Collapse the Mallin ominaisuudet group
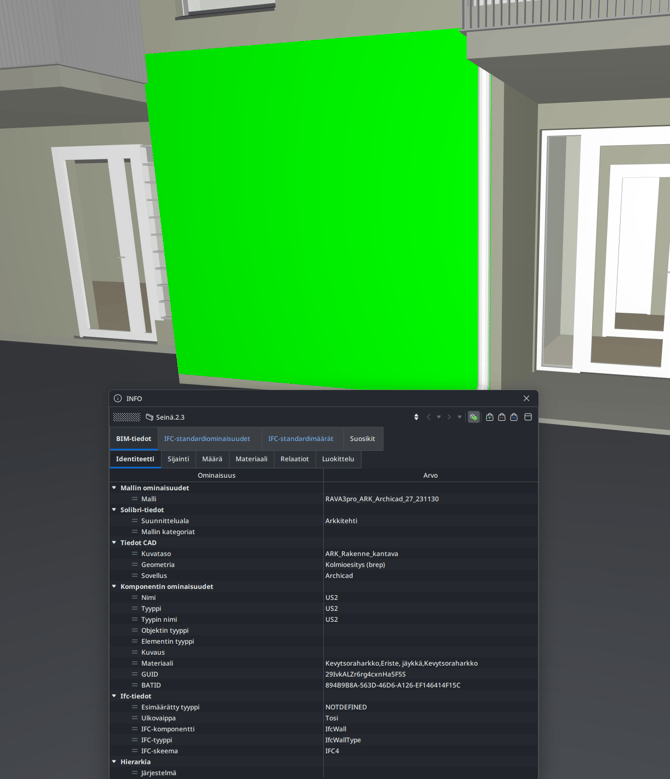The height and width of the screenshot is (779, 670). (x=114, y=488)
